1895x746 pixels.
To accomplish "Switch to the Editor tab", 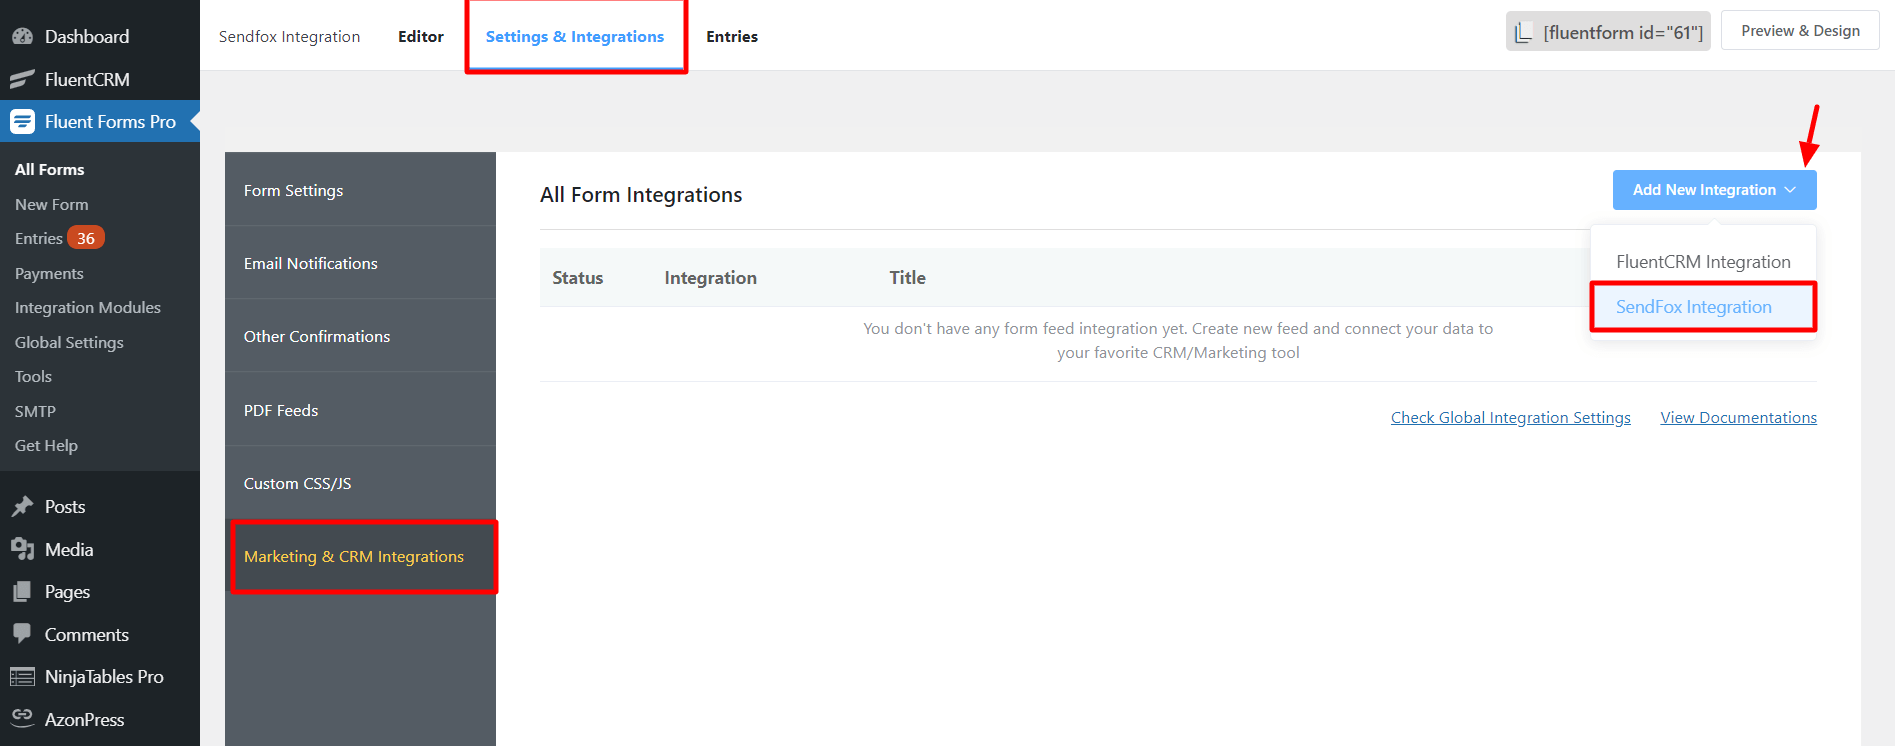I will pos(421,36).
